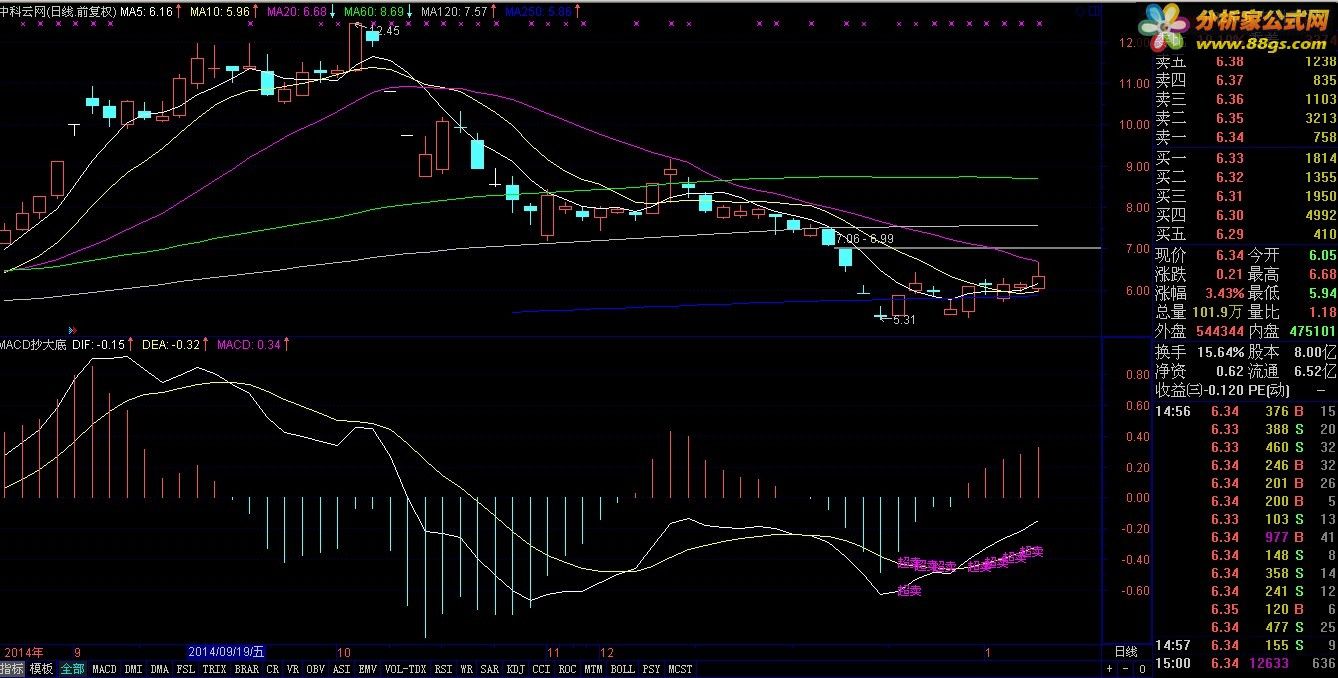Image resolution: width=1338 pixels, height=678 pixels.
Task: Click the small red-blue arrow marker above MACD title
Action: (x=72, y=329)
